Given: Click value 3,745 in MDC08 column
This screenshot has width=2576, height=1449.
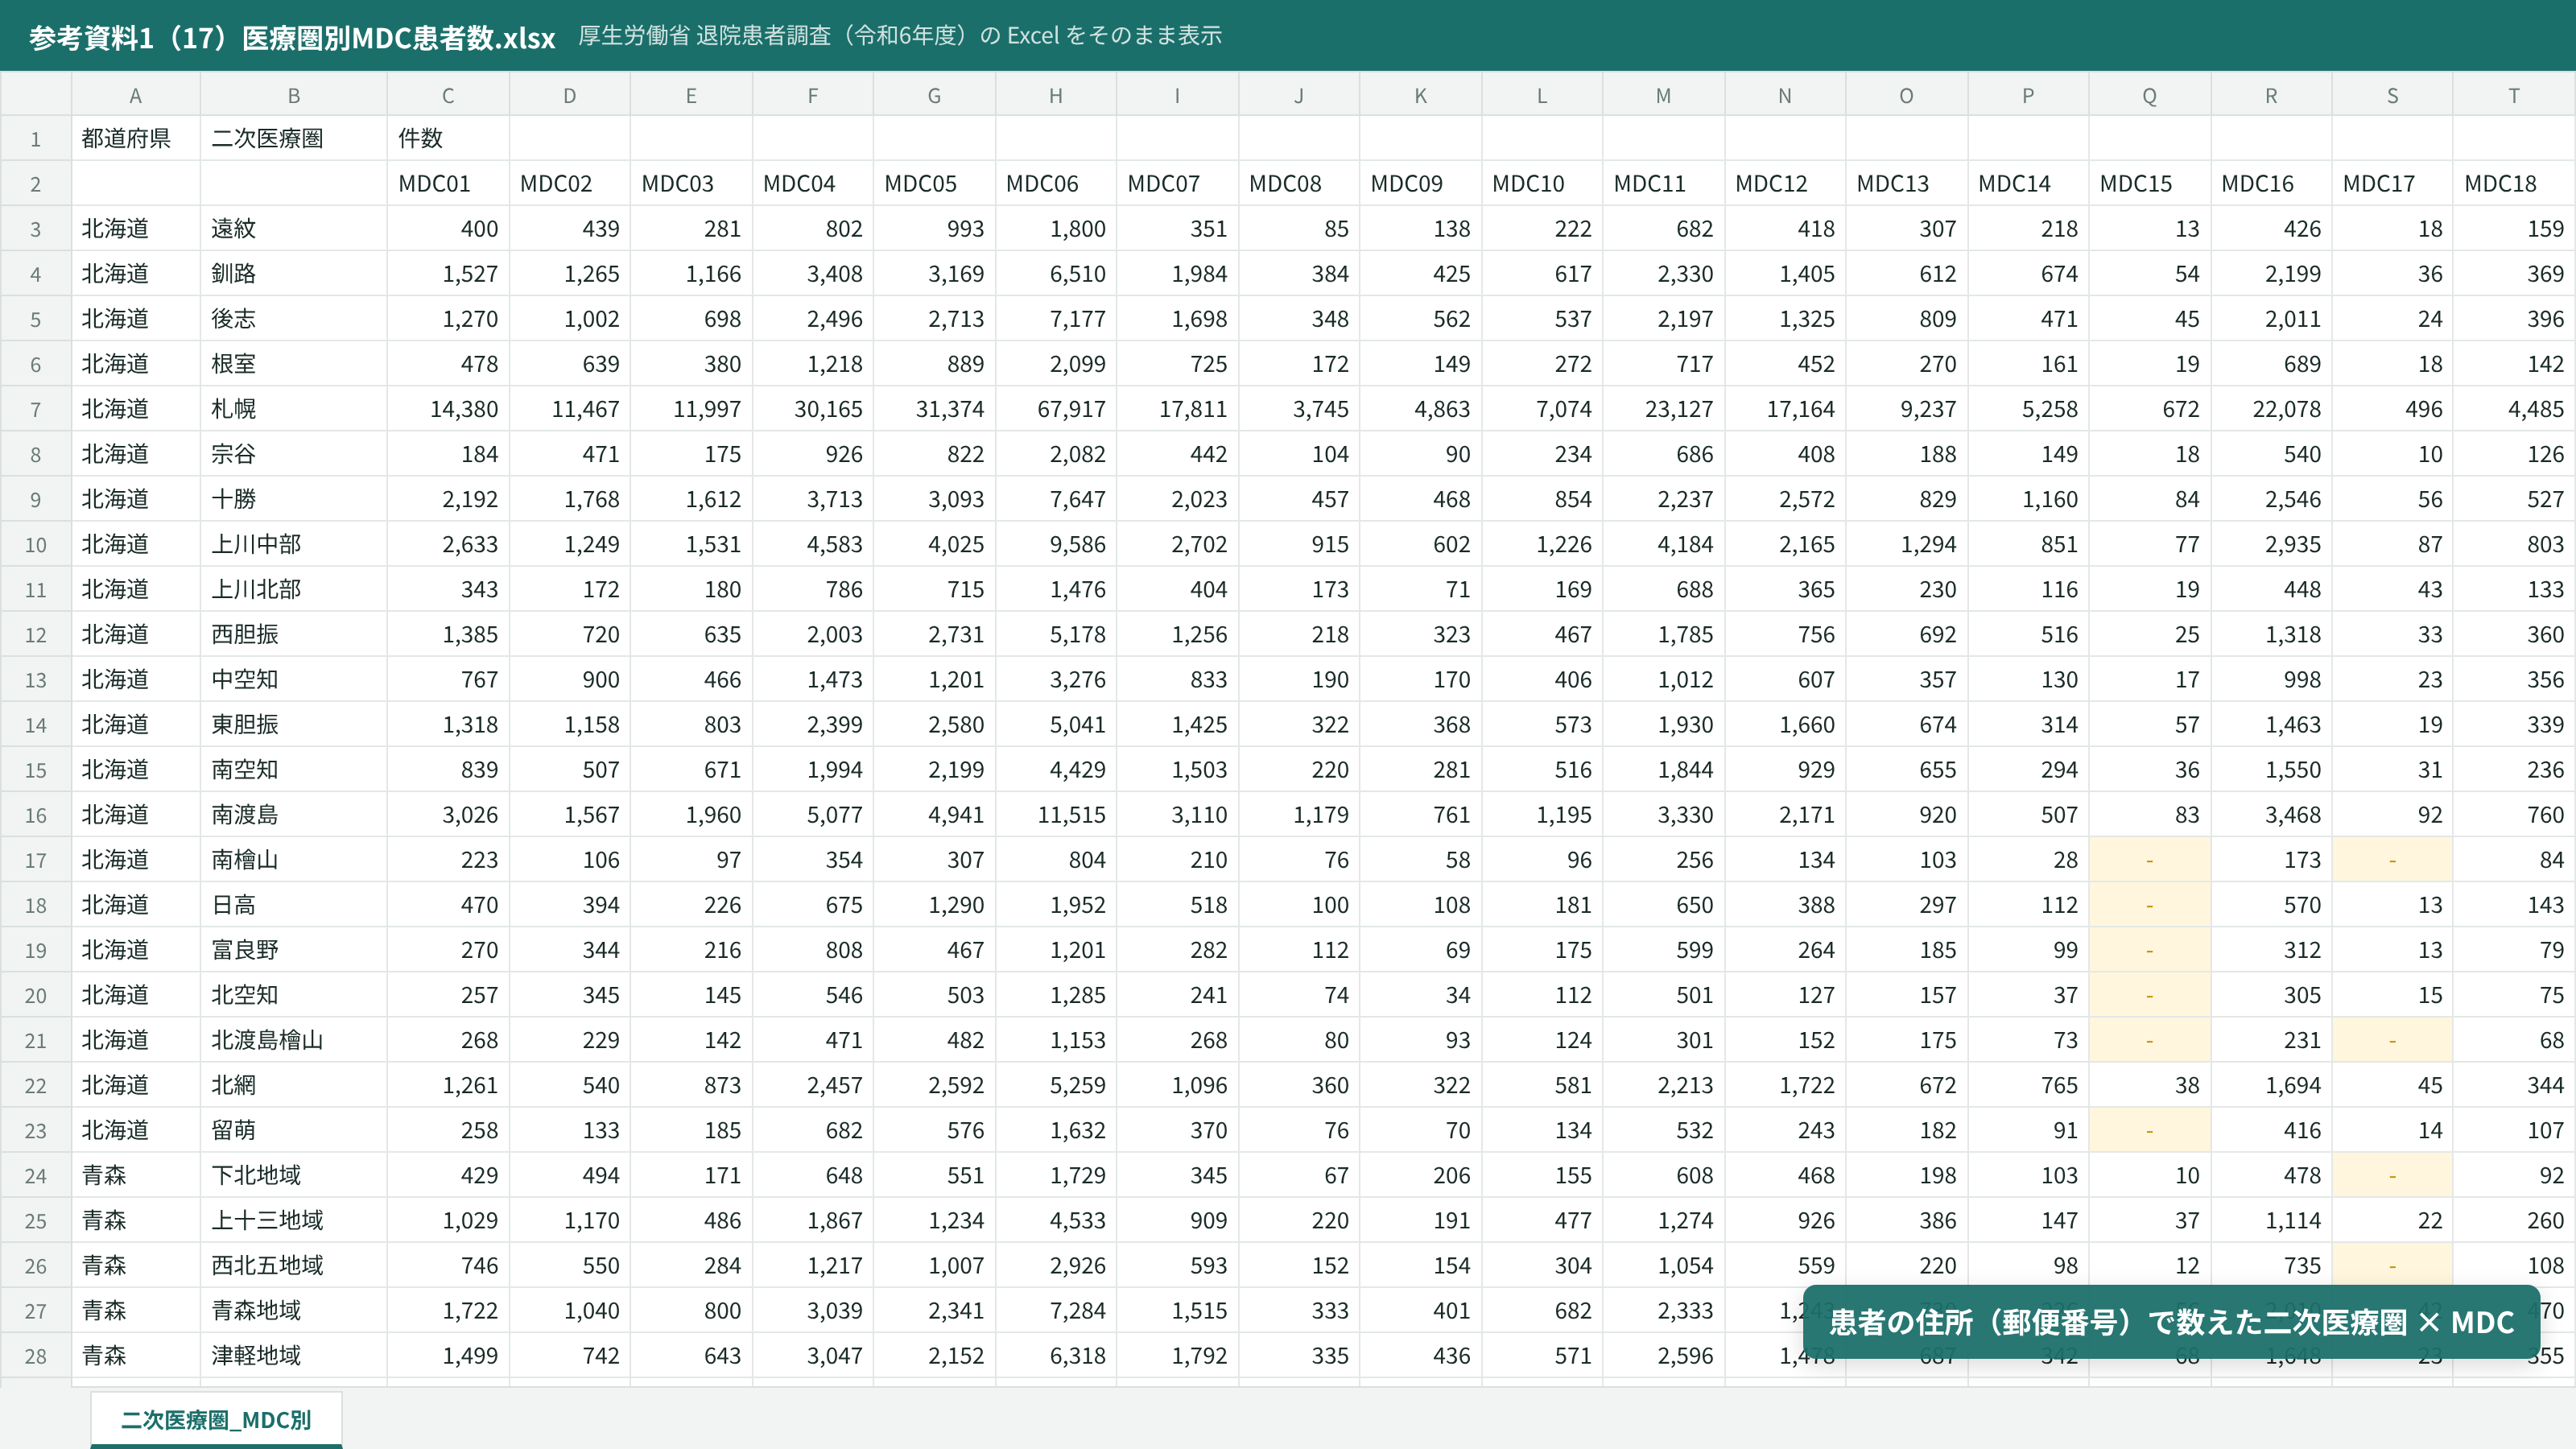Looking at the screenshot, I should [x=1299, y=409].
